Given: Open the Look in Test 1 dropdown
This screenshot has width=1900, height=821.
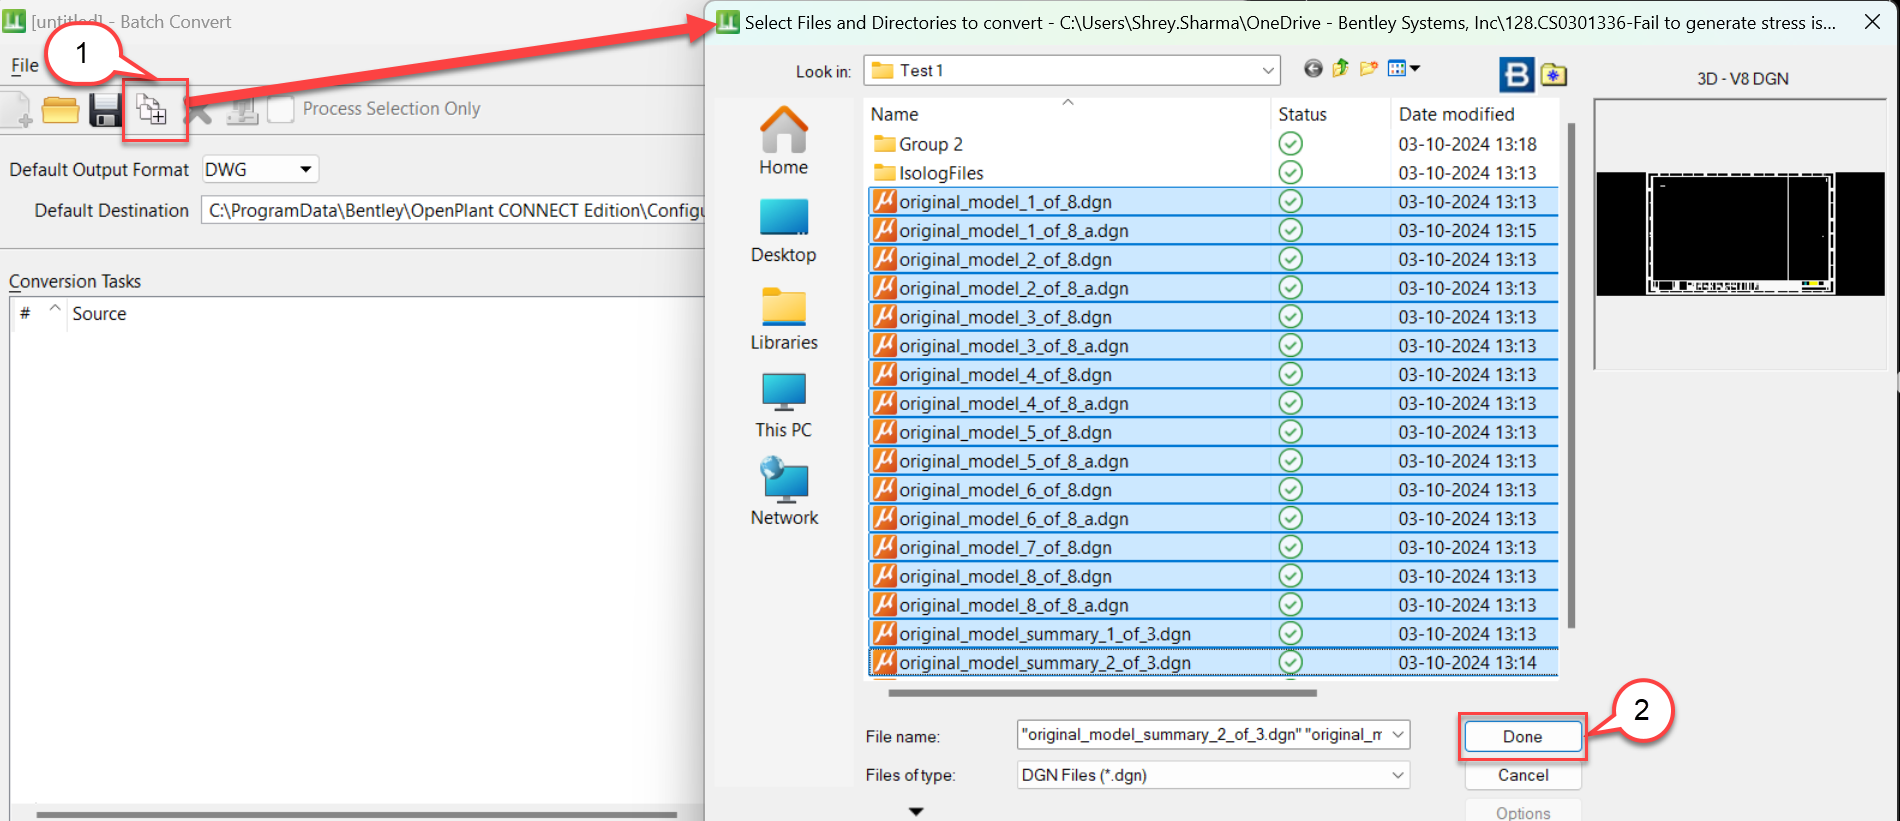Looking at the screenshot, I should pyautogui.click(x=1072, y=70).
